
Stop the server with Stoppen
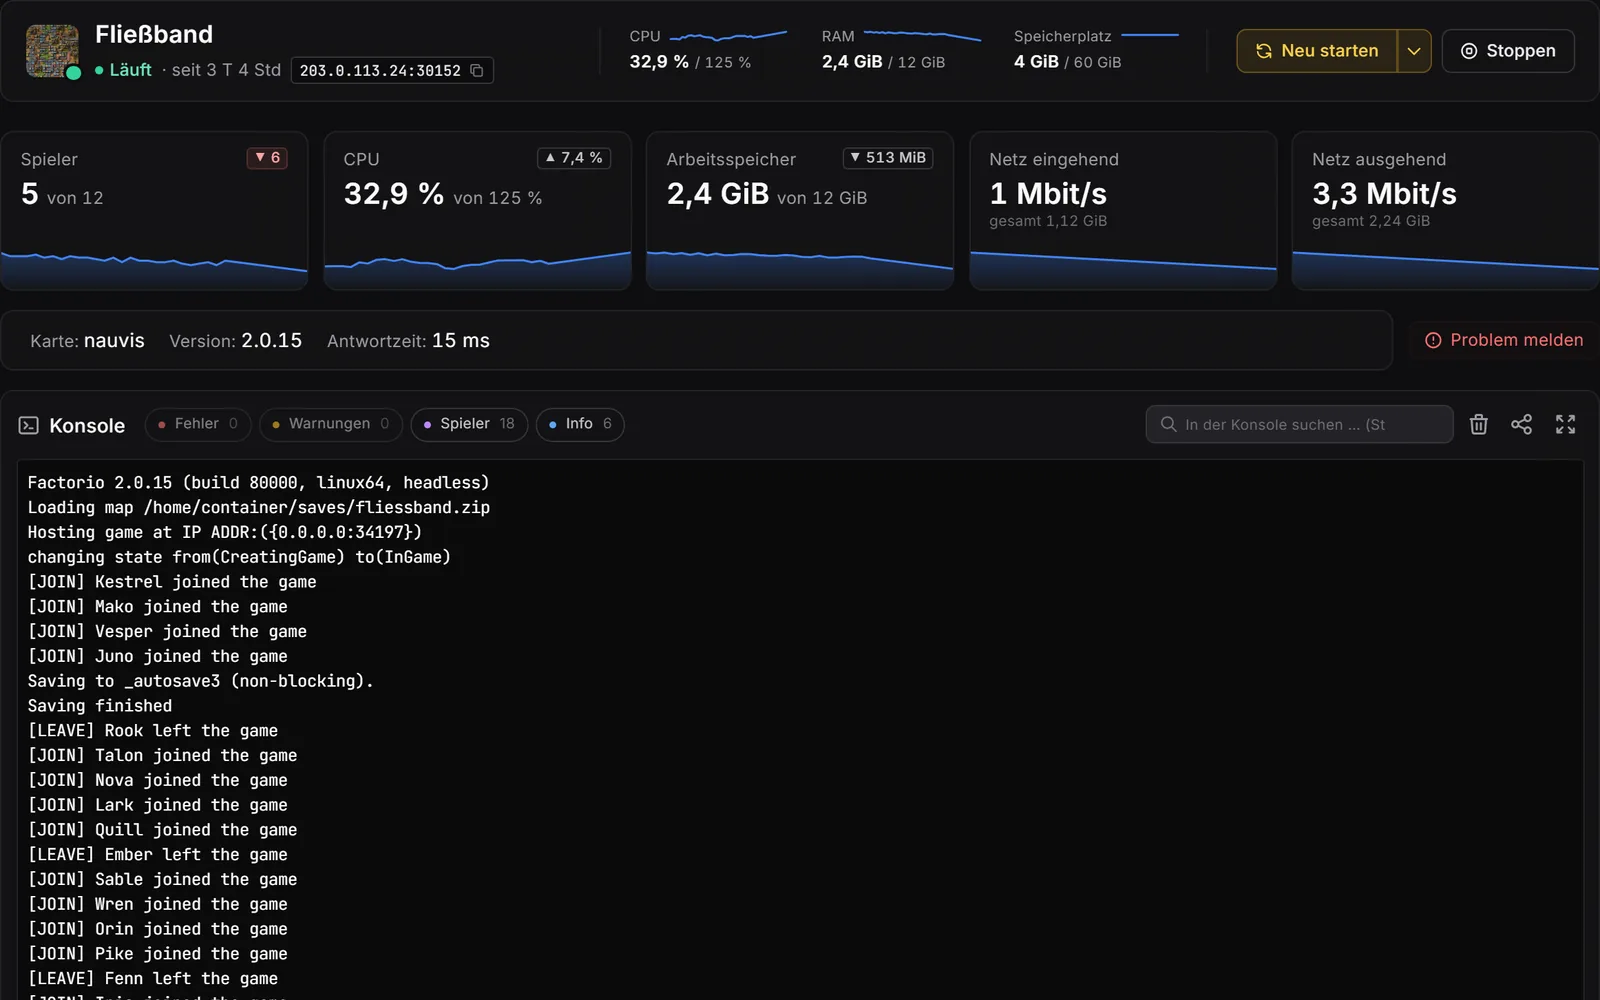pyautogui.click(x=1508, y=51)
